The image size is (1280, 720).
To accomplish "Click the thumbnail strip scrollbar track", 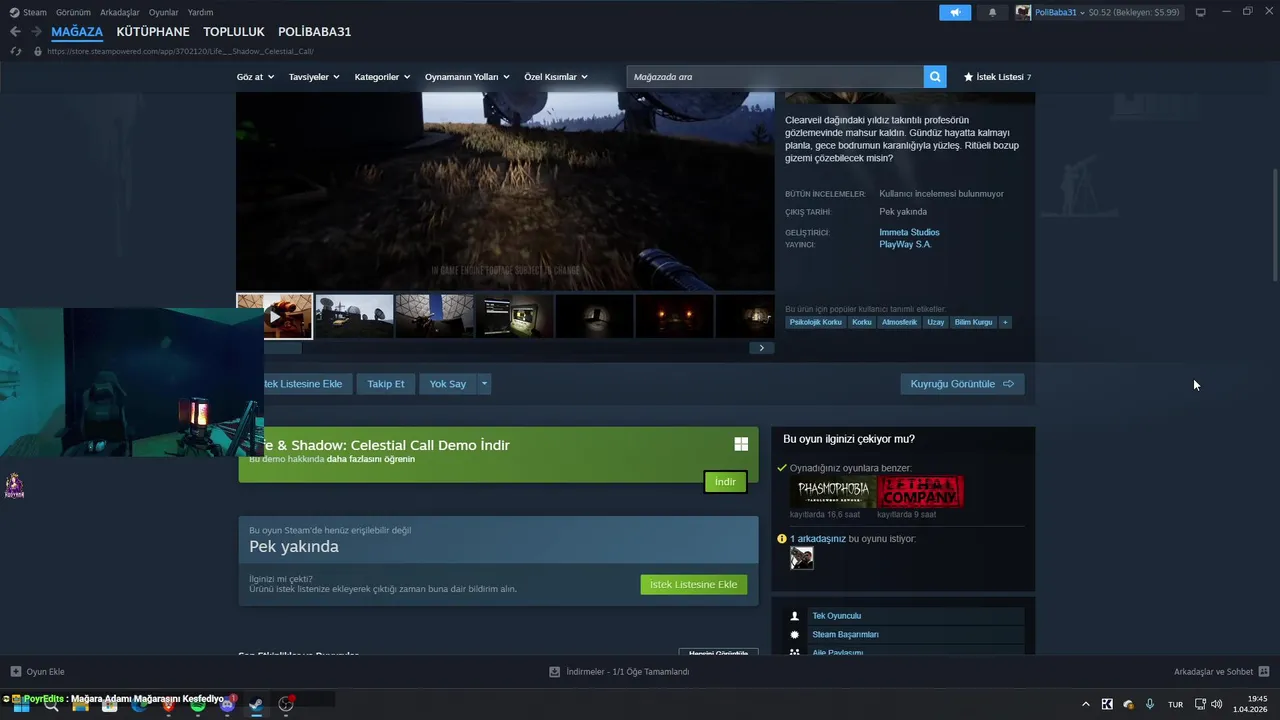I will [x=525, y=348].
